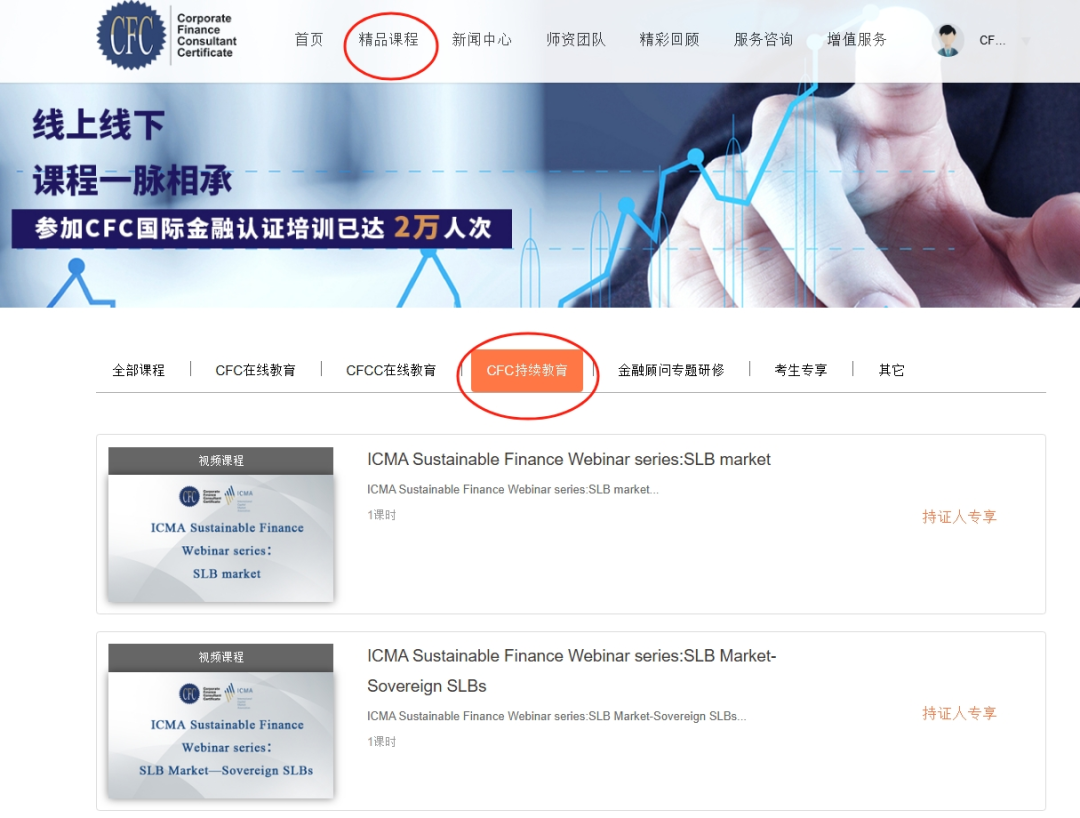1080x818 pixels.
Task: Select the CFCC在线教育 tab
Action: point(391,370)
